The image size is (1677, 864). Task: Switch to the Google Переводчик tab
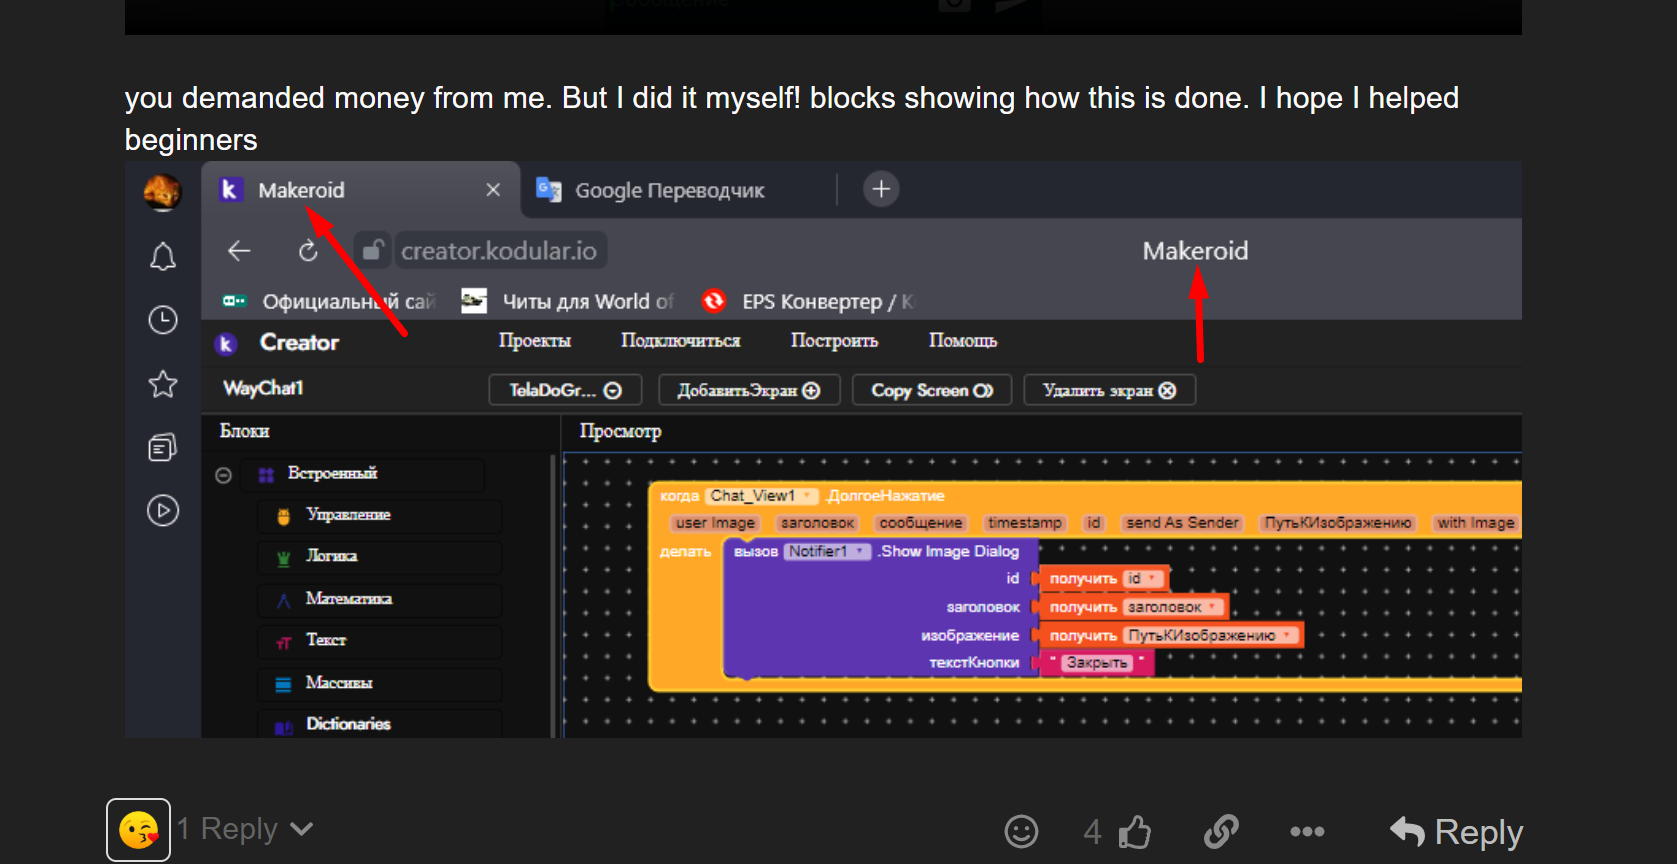(668, 190)
